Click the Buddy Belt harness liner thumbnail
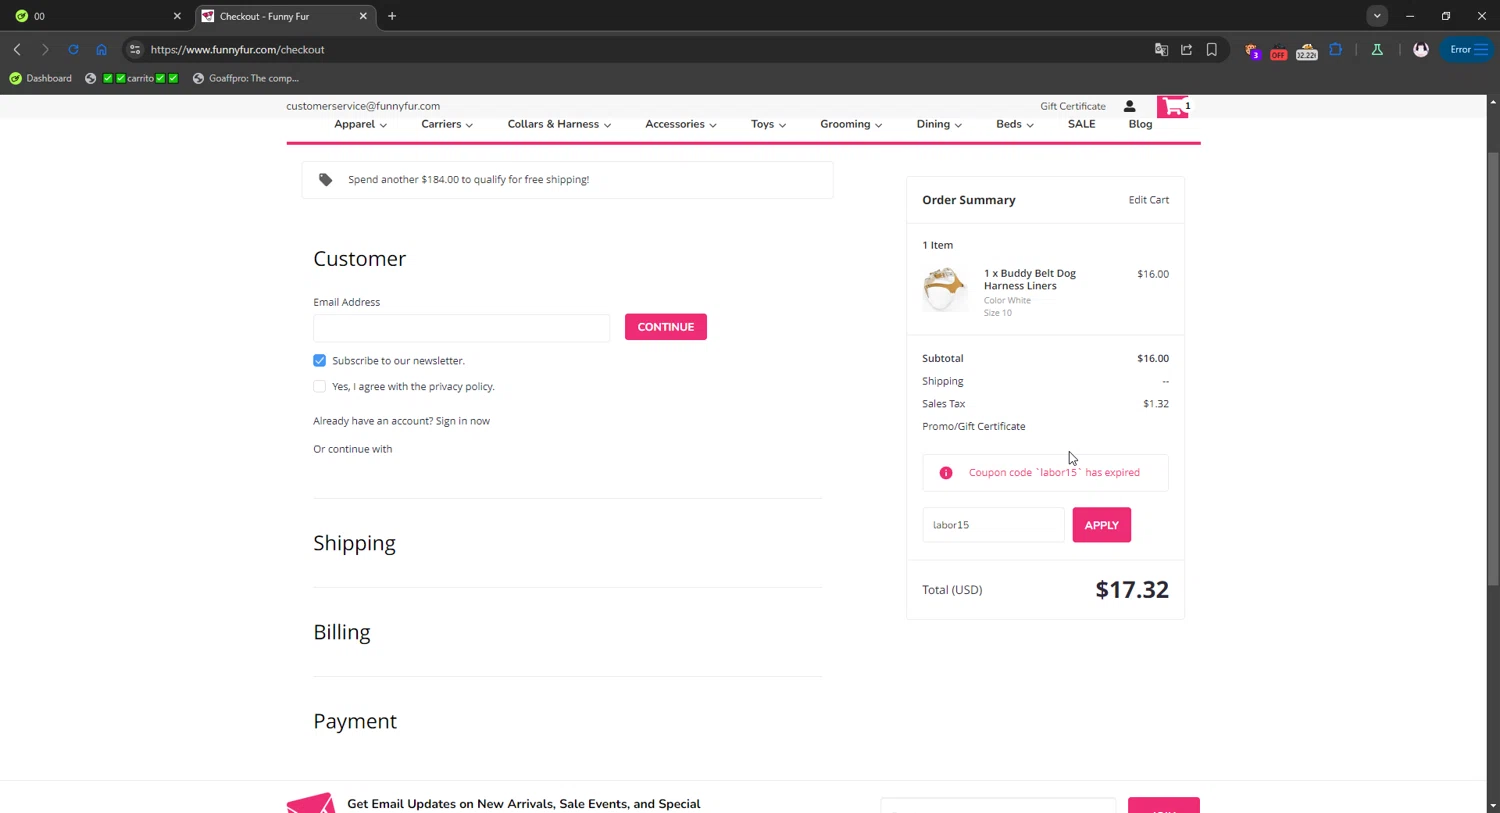The height and width of the screenshot is (813, 1500). click(944, 290)
